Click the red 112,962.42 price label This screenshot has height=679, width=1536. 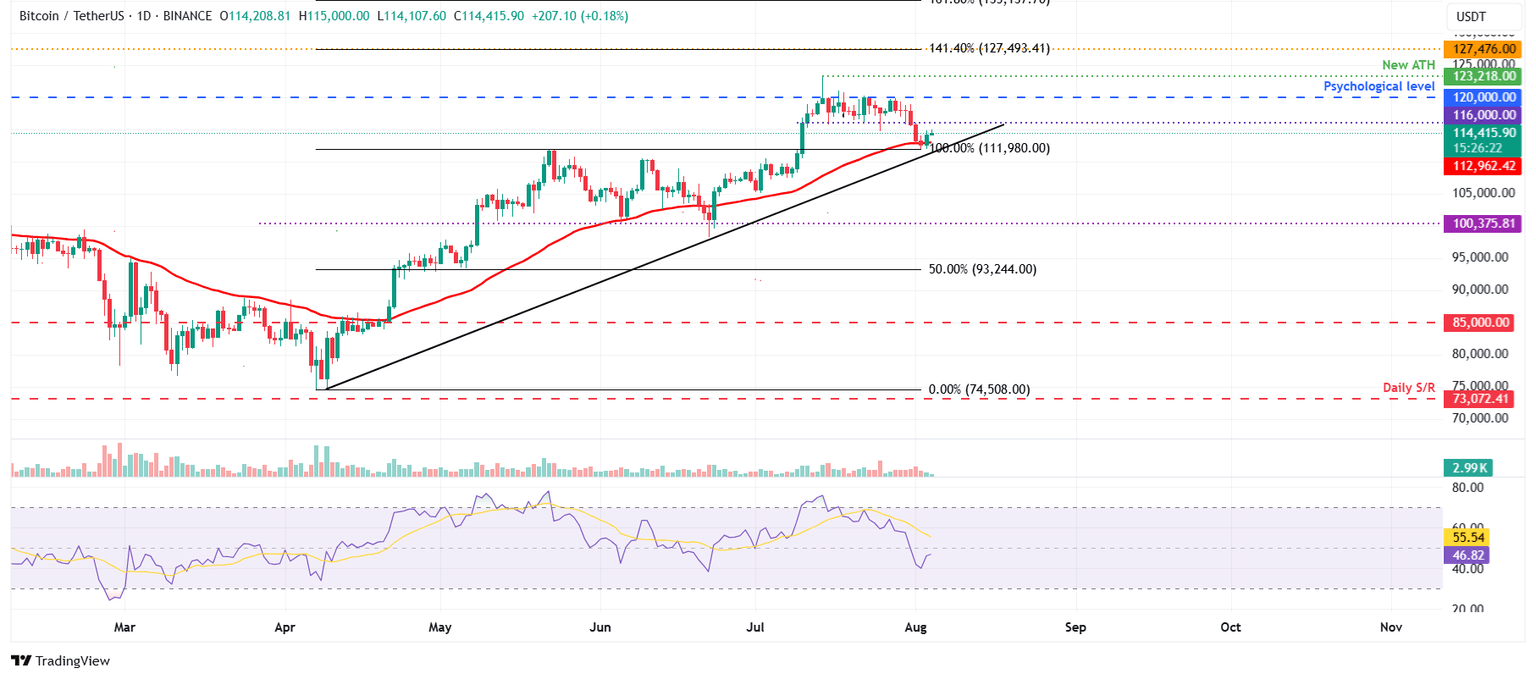[1483, 167]
